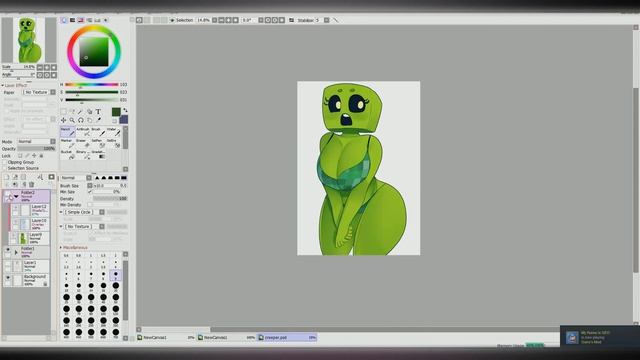The height and width of the screenshot is (360, 640).
Task: Select the Pencil brush tool
Action: [68, 131]
